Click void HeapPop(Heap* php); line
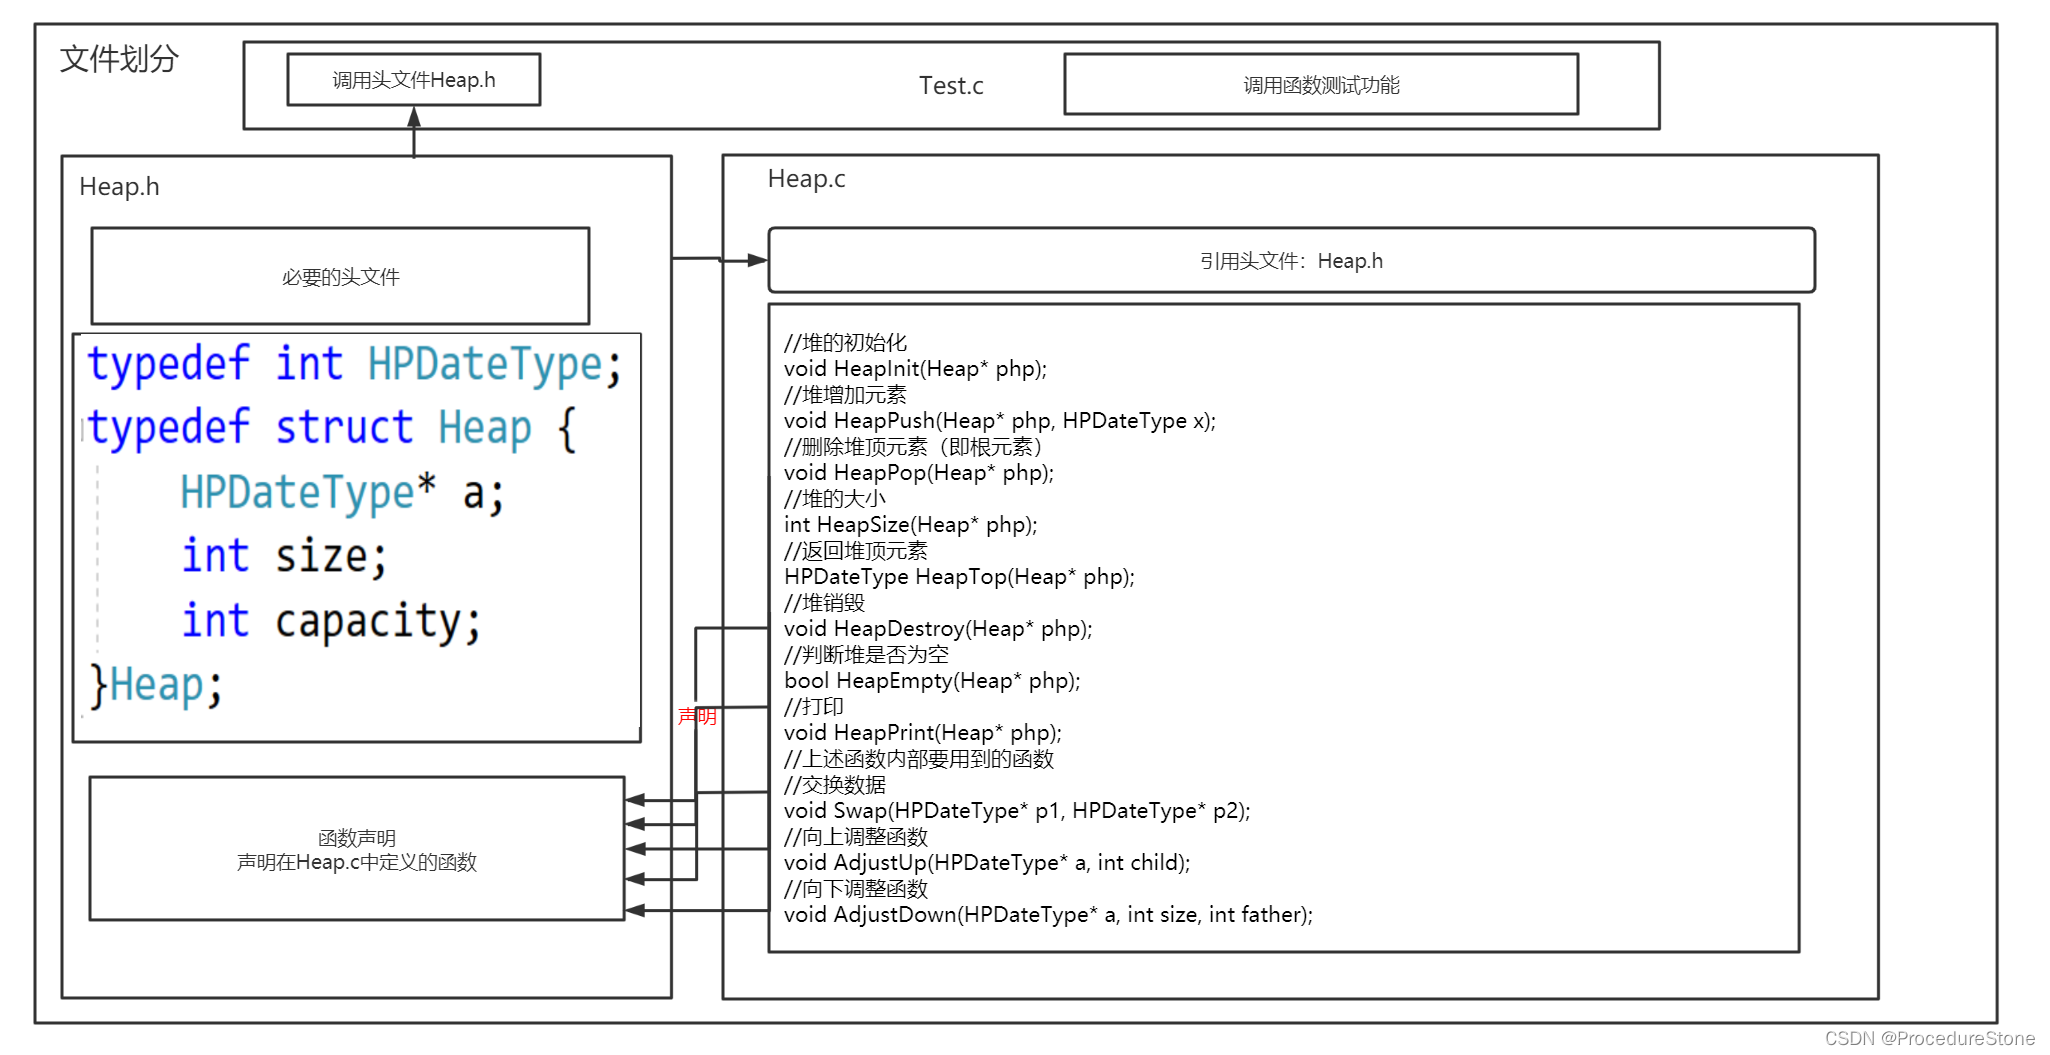Image resolution: width=2050 pixels, height=1055 pixels. coord(919,473)
